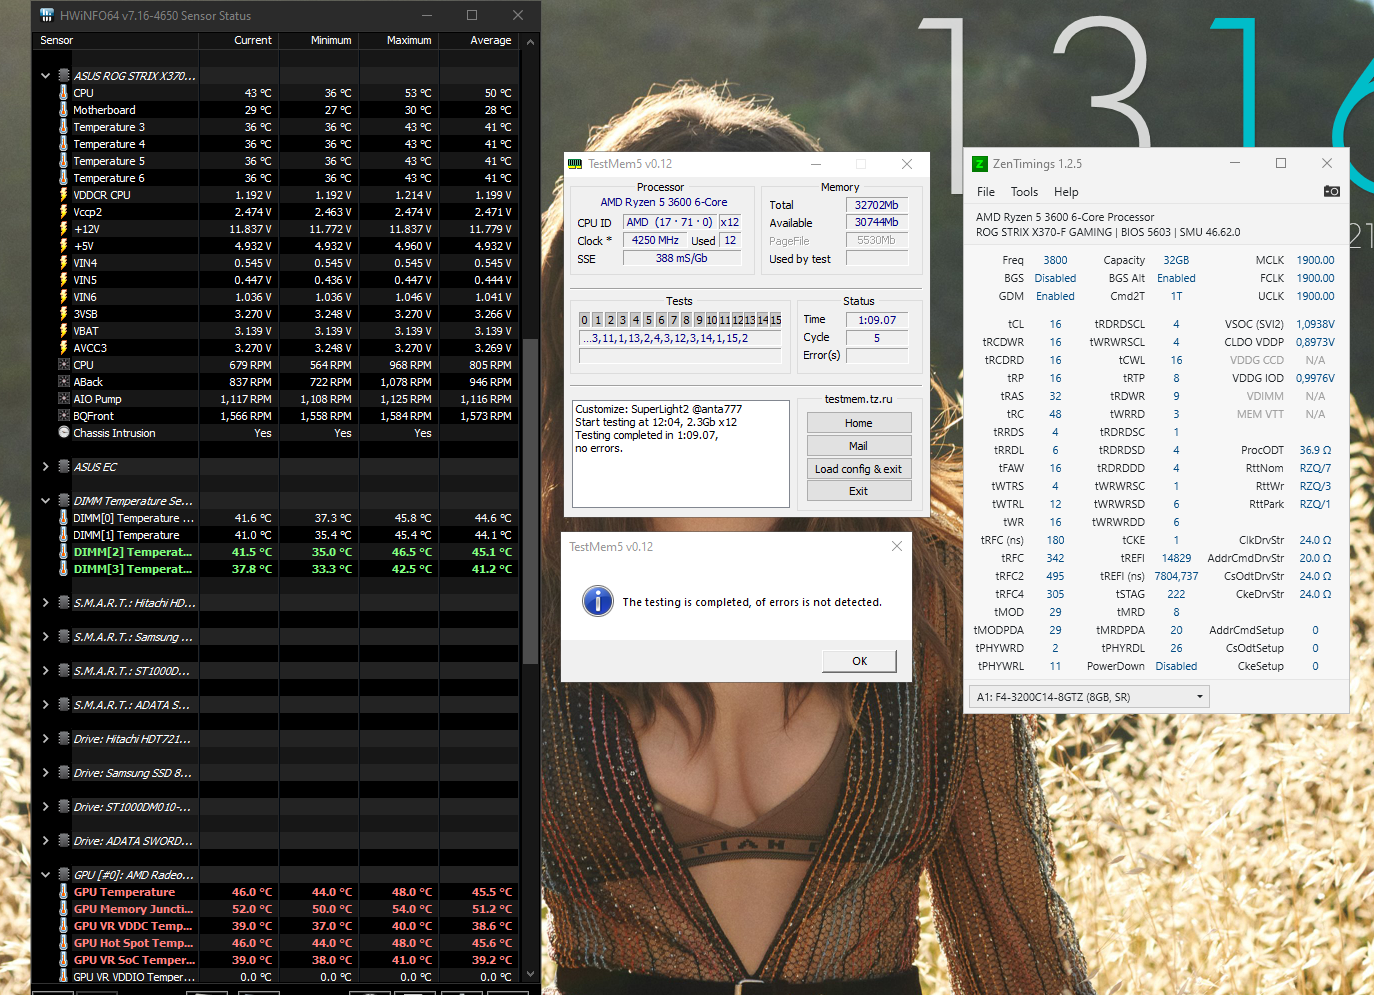
Task: Expand the Drive: Samsung SSD group
Action: (x=45, y=773)
